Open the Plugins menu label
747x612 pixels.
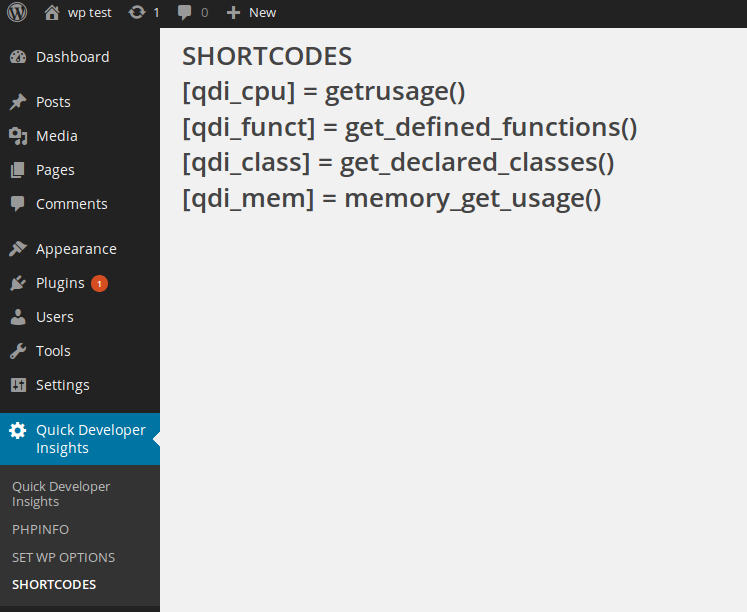(60, 283)
